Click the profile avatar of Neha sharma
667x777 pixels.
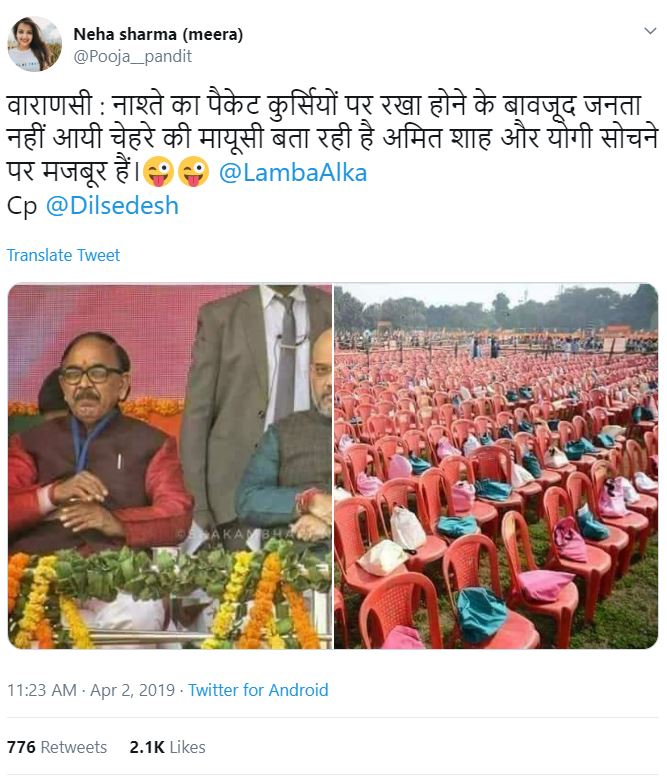[x=35, y=44]
